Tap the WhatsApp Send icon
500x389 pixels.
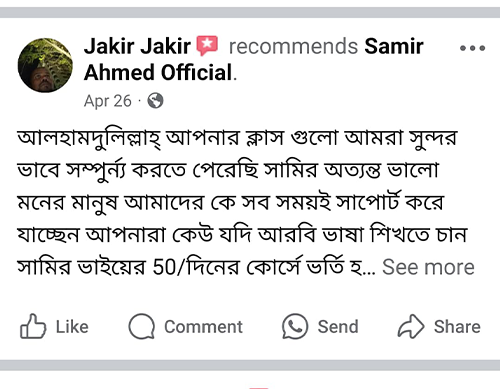(x=295, y=326)
